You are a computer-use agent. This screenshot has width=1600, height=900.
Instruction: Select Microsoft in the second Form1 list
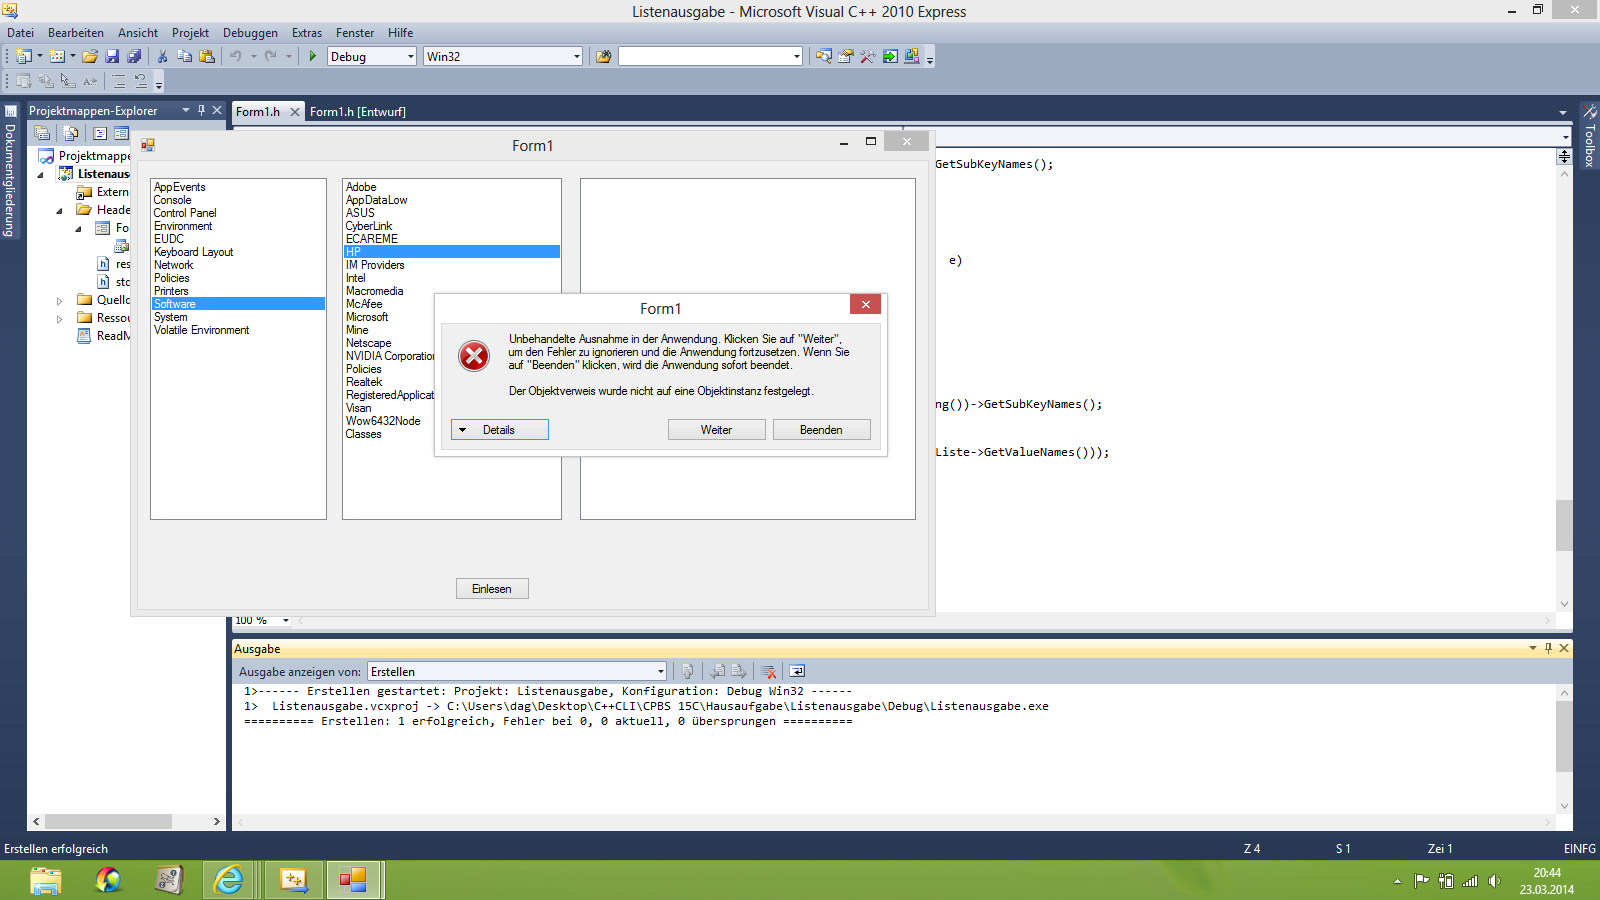pos(367,317)
